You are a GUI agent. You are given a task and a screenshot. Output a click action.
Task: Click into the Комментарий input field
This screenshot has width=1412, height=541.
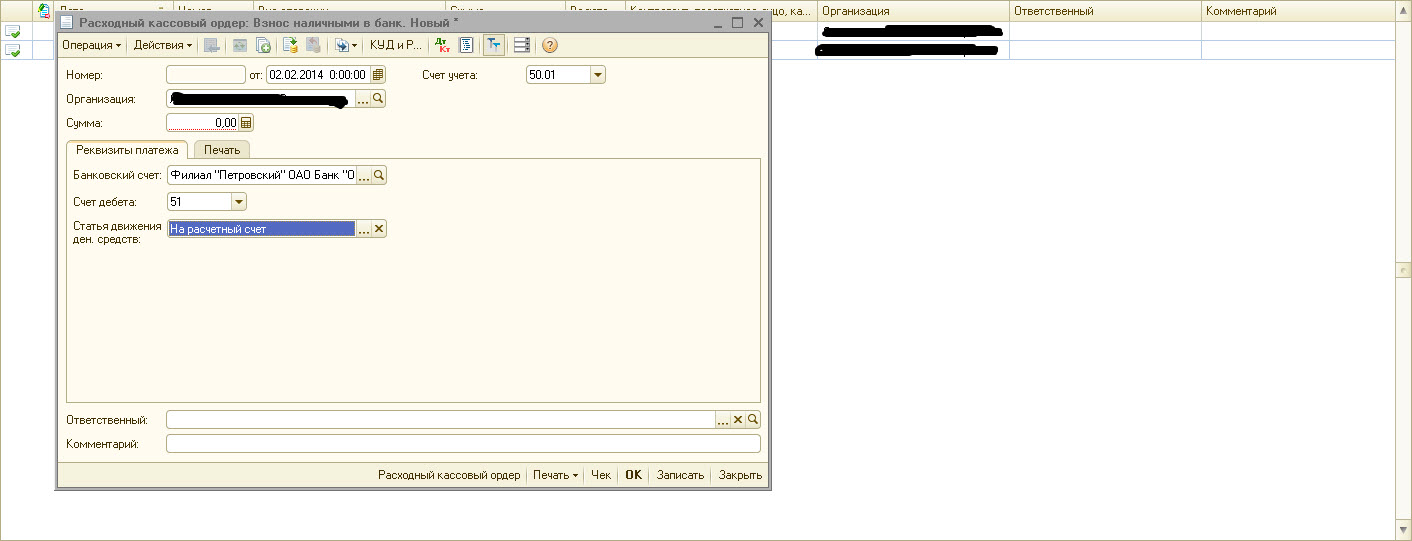pos(463,444)
